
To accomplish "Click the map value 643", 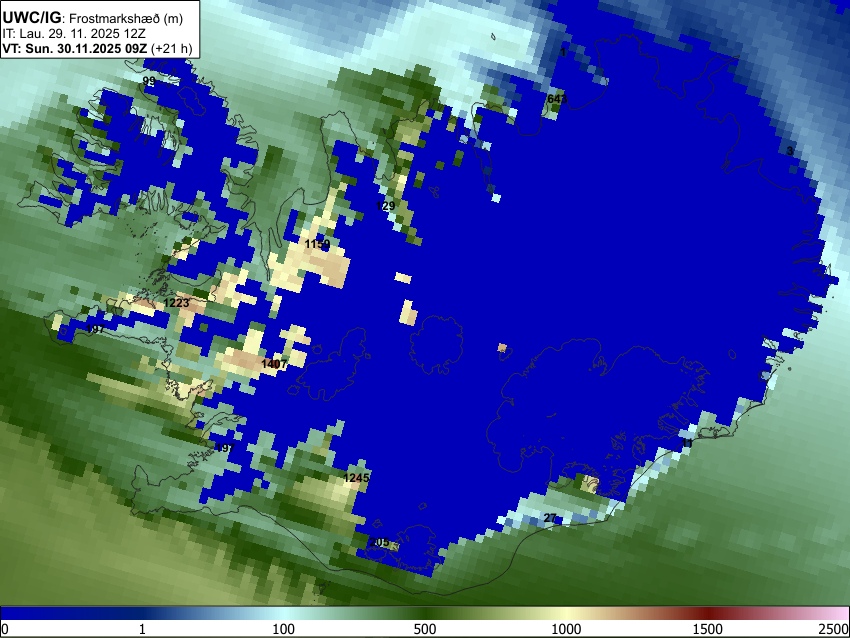I will pos(557,99).
